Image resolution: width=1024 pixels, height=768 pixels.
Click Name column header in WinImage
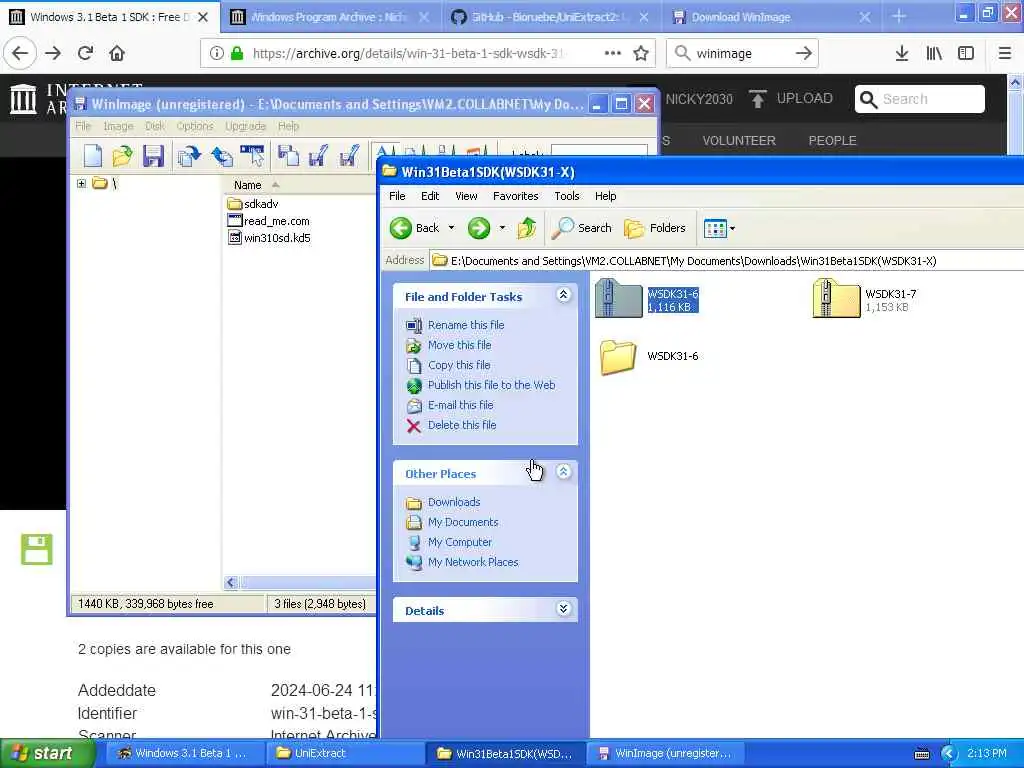248,185
